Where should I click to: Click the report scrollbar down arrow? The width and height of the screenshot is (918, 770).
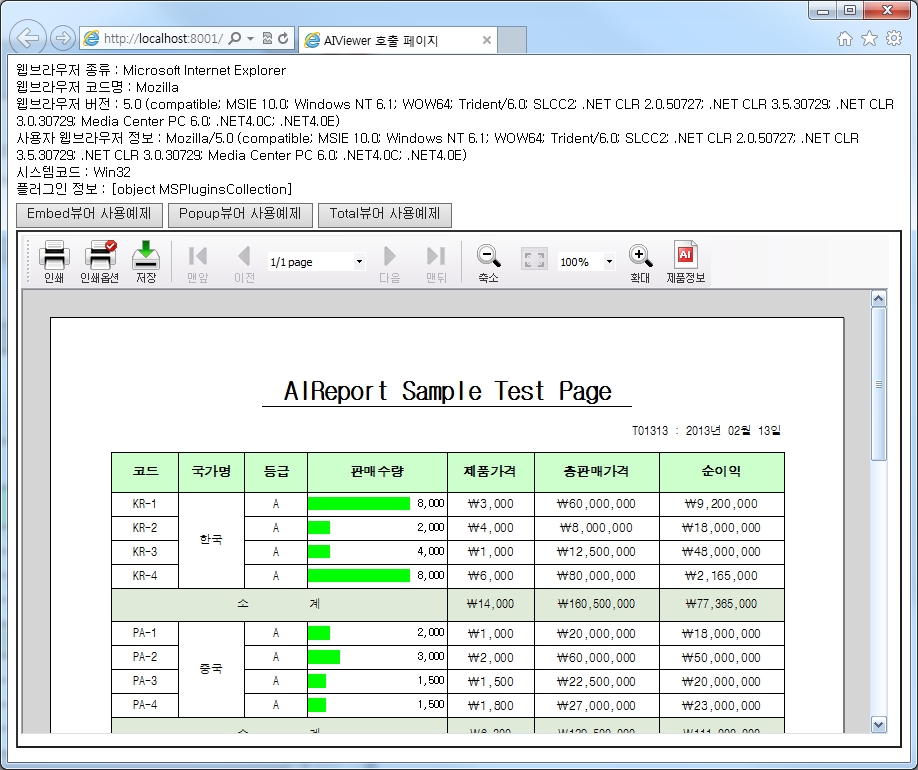click(878, 724)
